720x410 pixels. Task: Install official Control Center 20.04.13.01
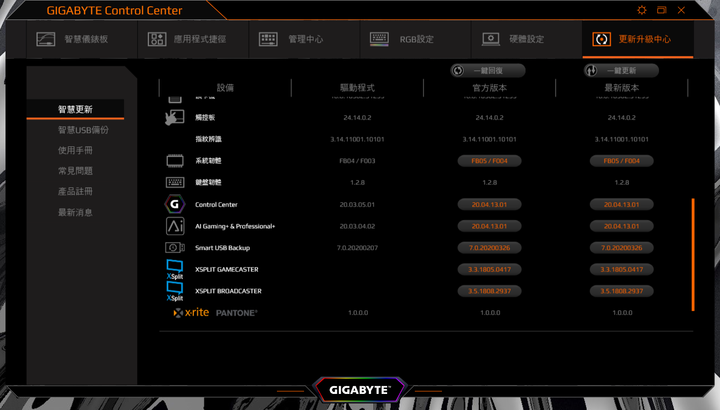click(489, 204)
